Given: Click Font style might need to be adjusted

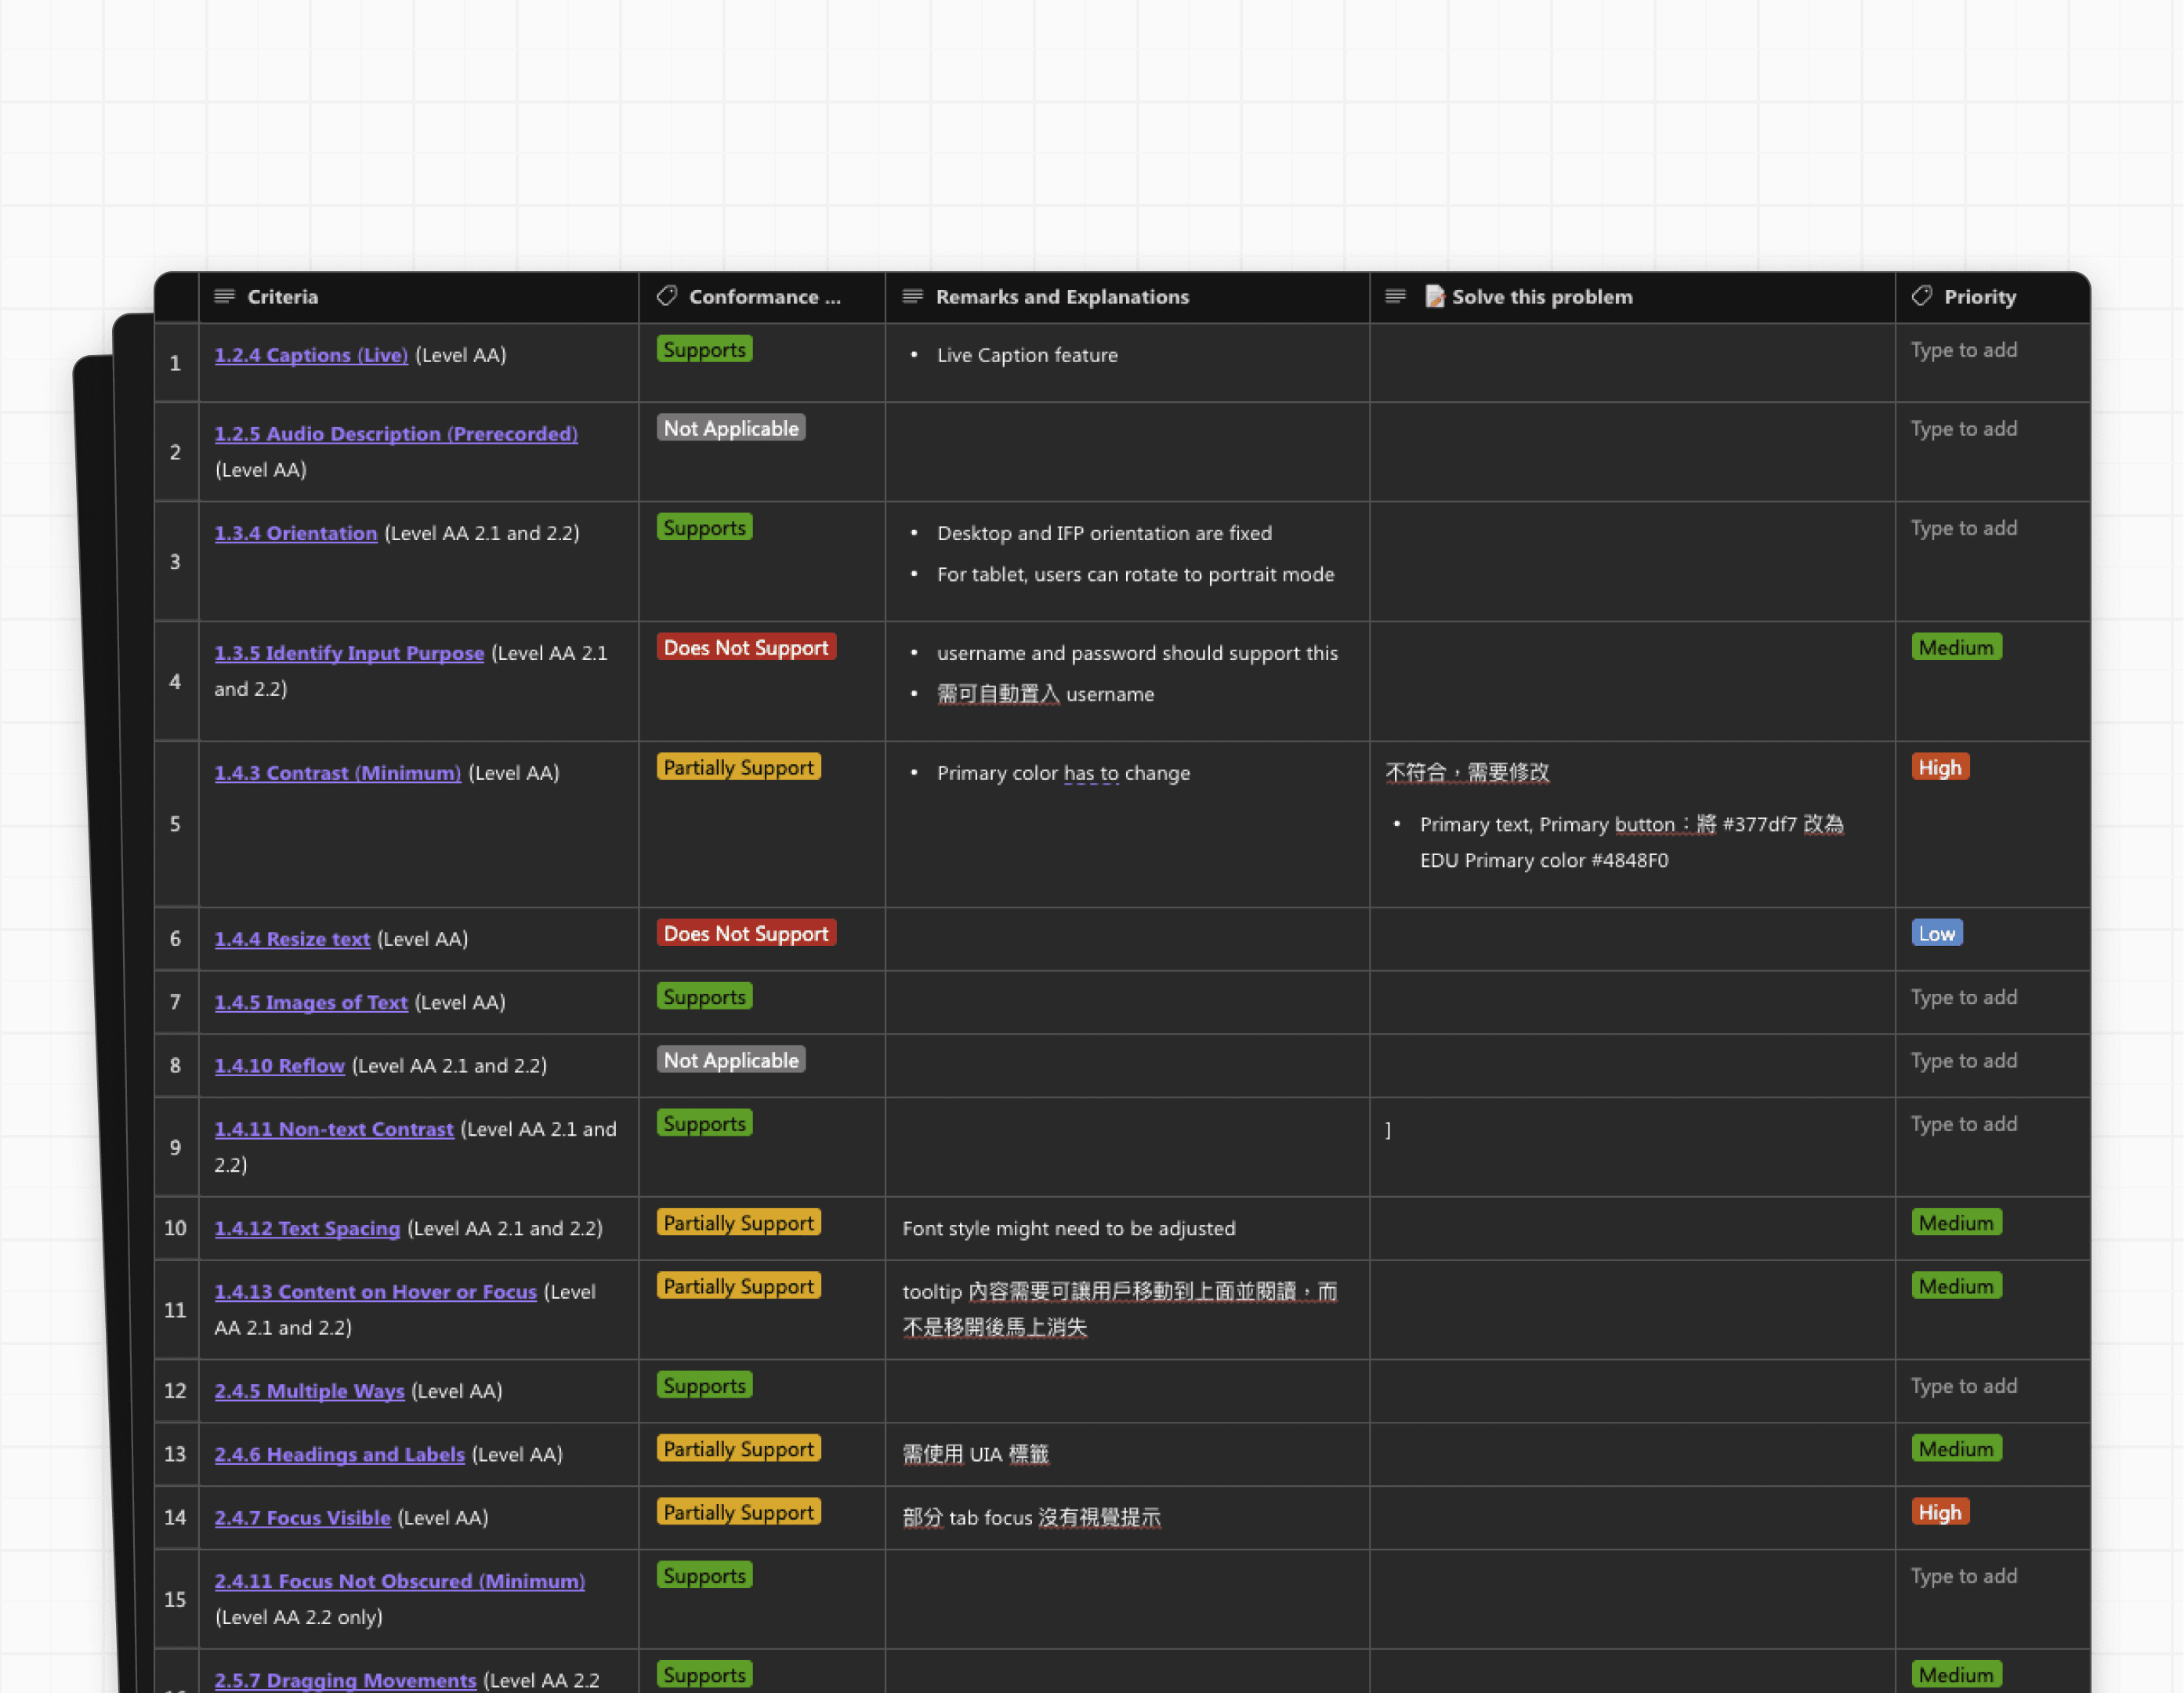Looking at the screenshot, I should (1069, 1228).
